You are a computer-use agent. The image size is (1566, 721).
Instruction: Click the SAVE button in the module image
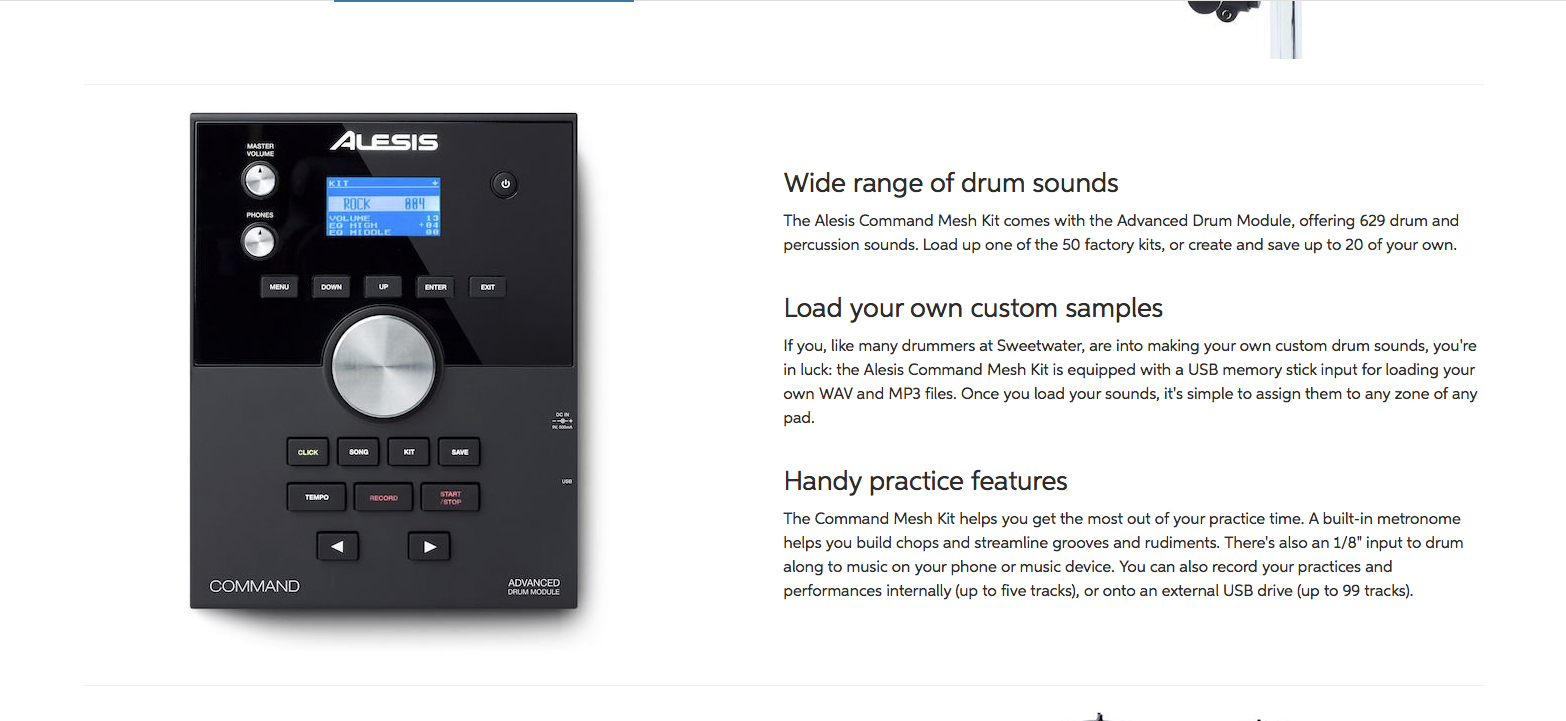(x=460, y=452)
